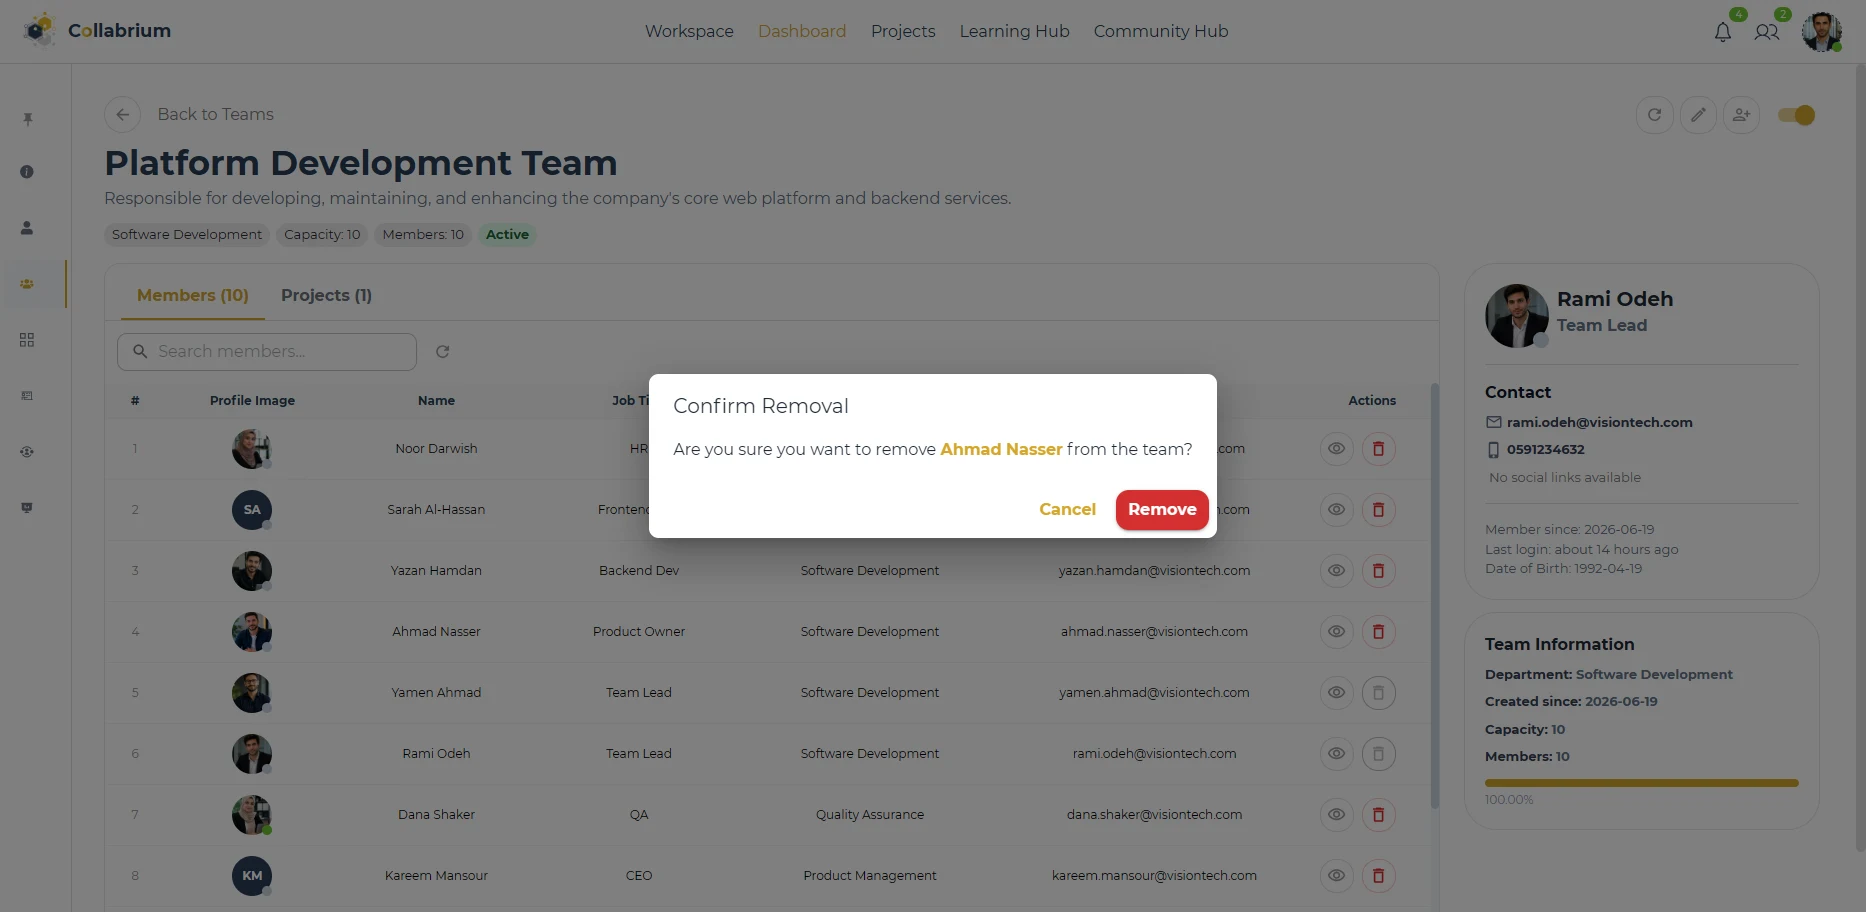1866x912 pixels.
Task: Add a member with the person-plus icon
Action: click(1741, 115)
